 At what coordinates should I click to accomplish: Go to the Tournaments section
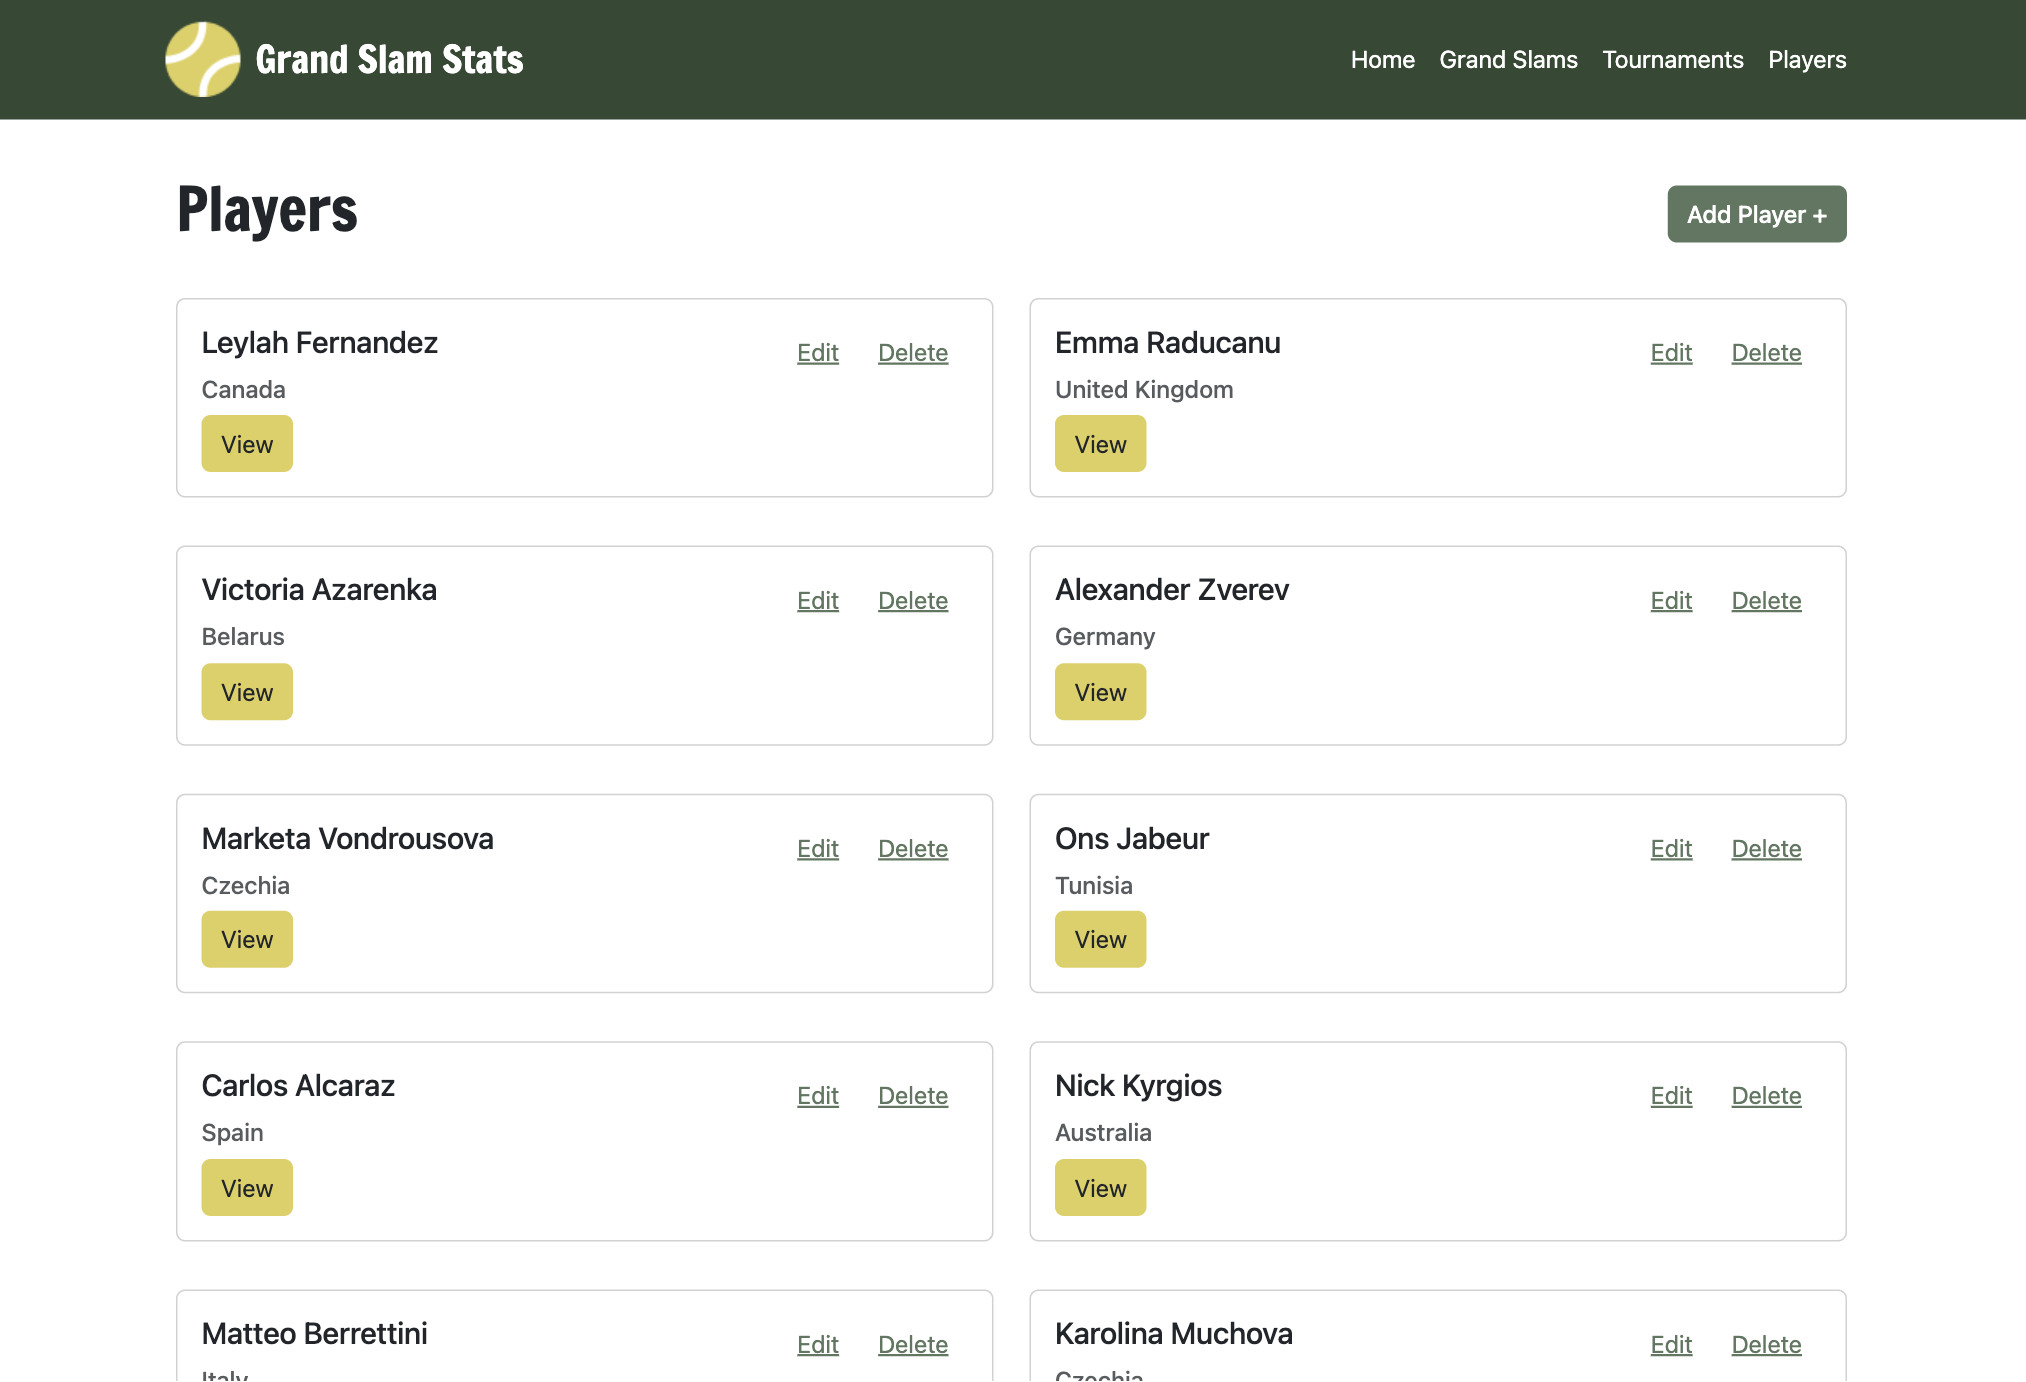[1672, 60]
